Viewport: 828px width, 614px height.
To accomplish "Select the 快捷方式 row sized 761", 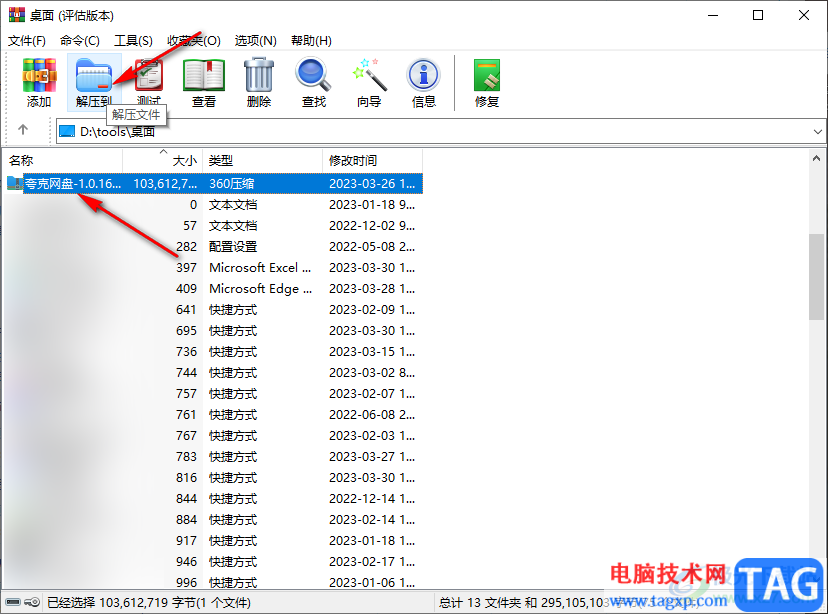I will 214,415.
